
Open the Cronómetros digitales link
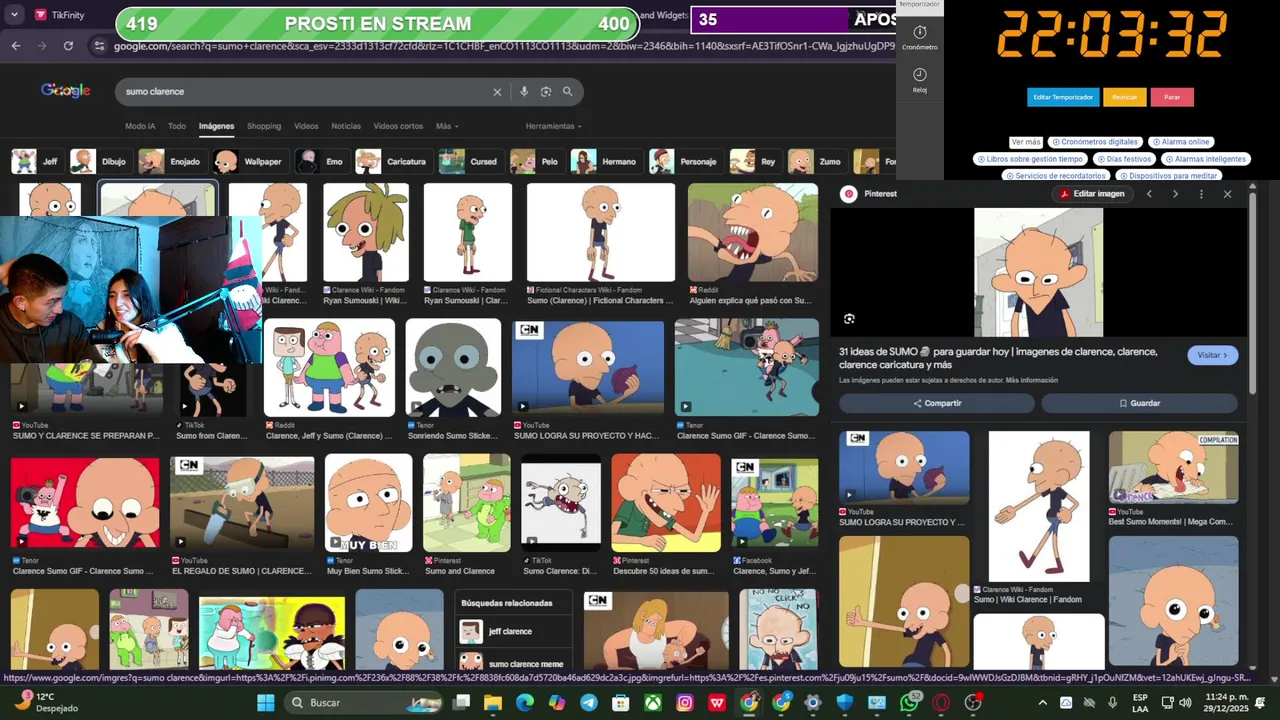[x=1095, y=142]
